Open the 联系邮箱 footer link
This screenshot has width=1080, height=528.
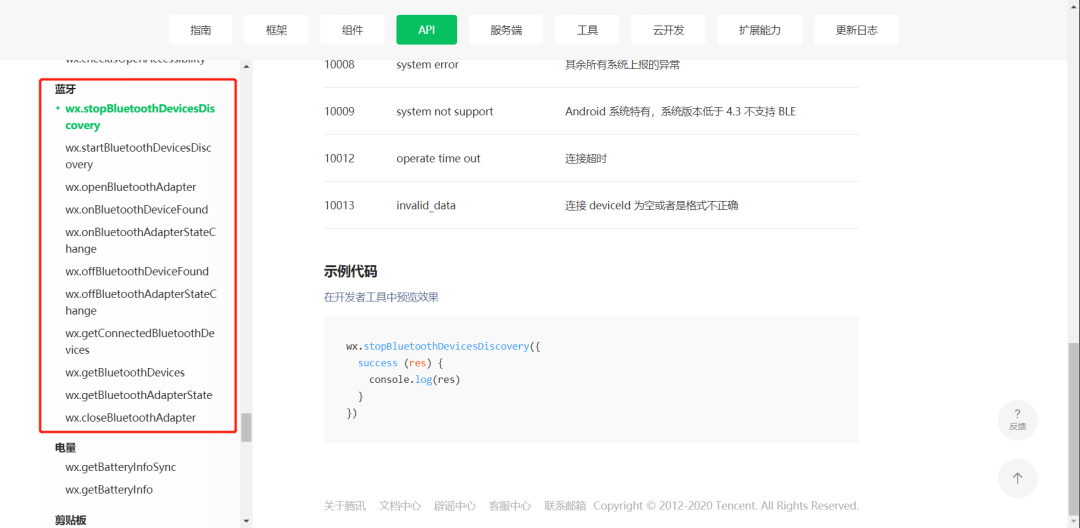(x=565, y=505)
